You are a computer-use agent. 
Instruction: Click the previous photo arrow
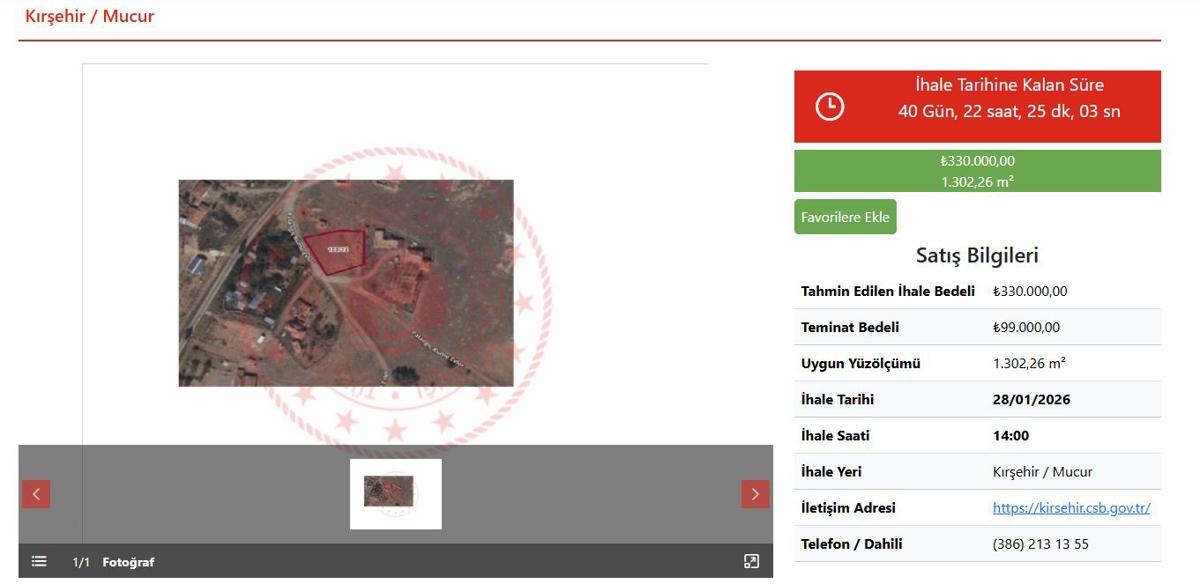36,494
